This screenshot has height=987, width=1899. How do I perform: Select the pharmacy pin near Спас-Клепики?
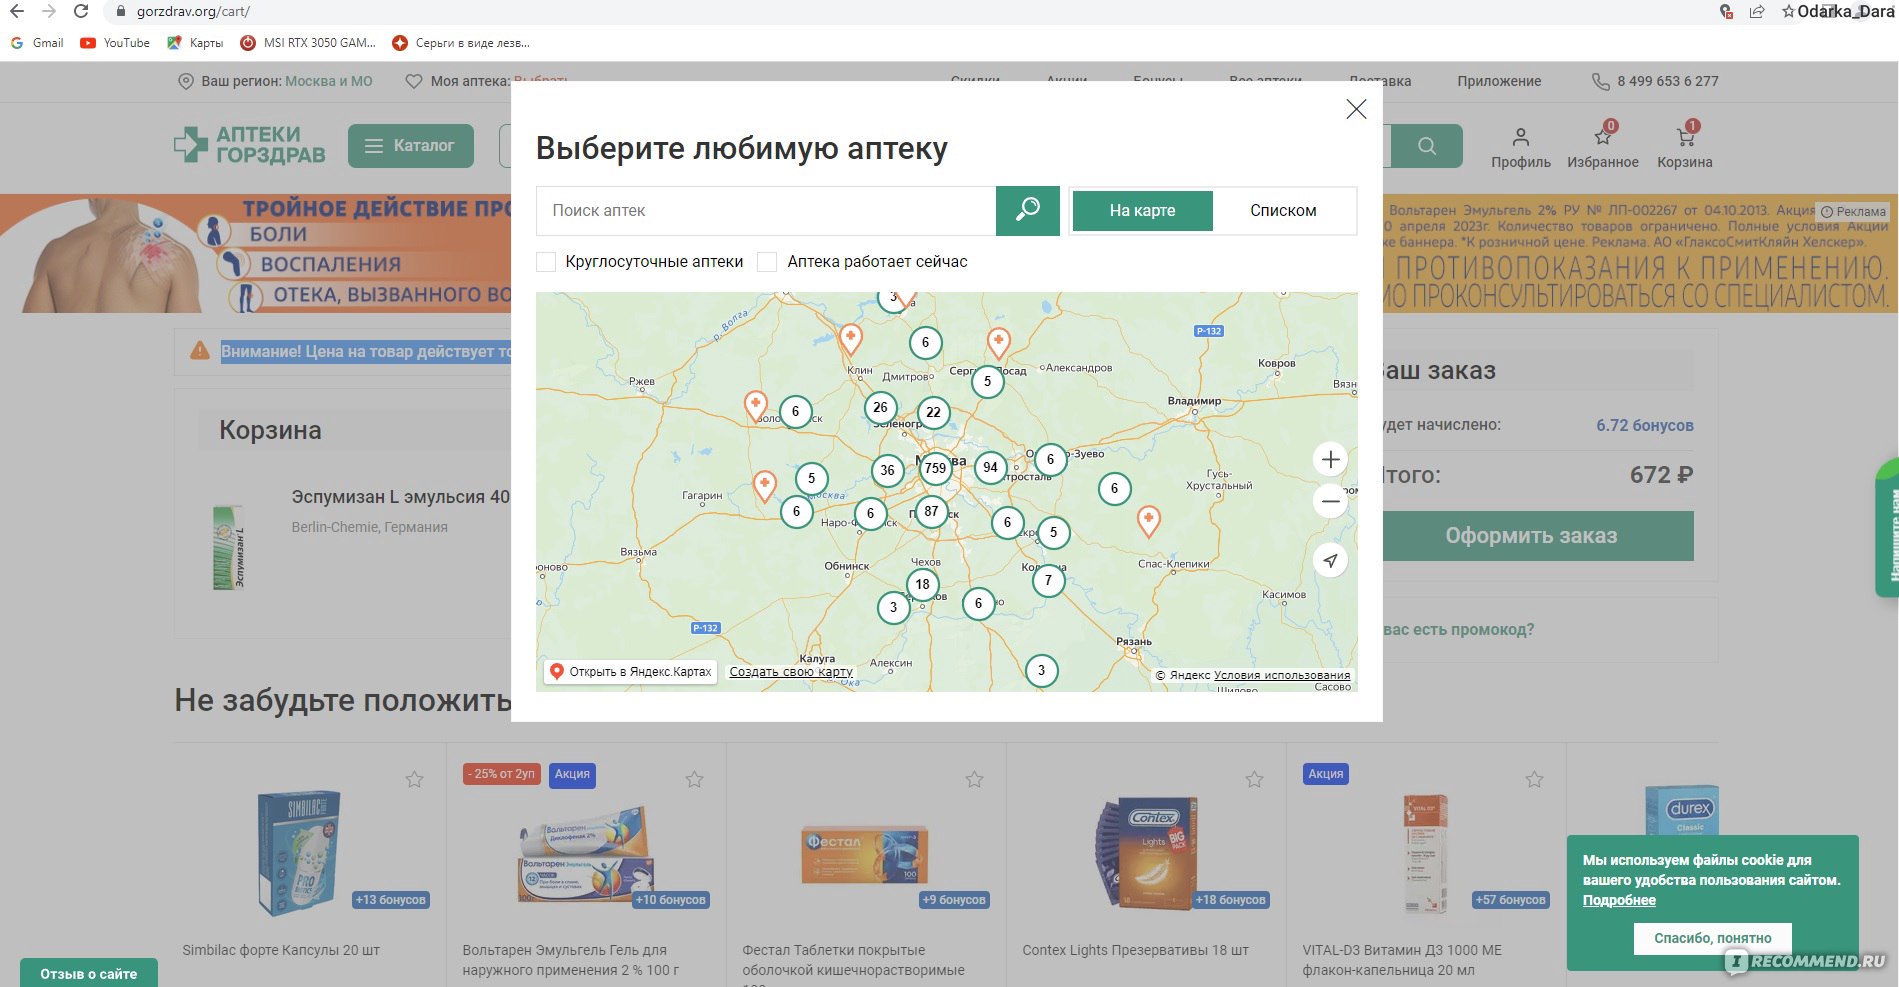1149,521
